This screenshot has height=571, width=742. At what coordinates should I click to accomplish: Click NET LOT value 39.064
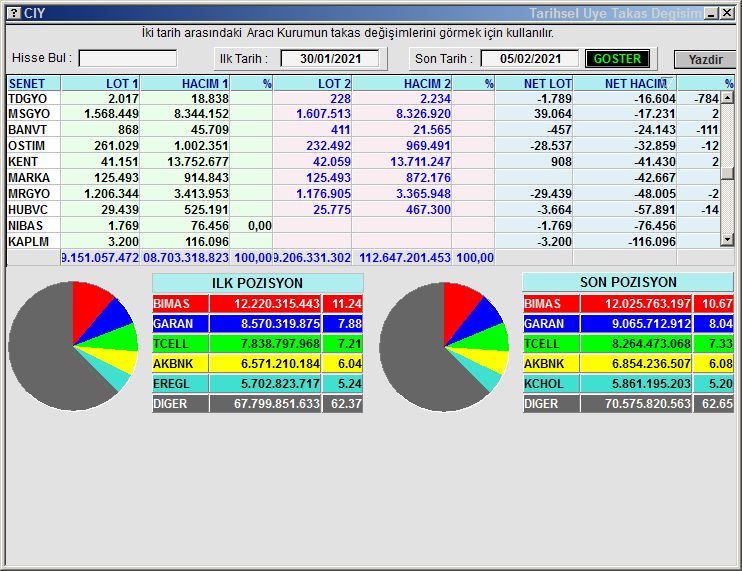point(553,114)
